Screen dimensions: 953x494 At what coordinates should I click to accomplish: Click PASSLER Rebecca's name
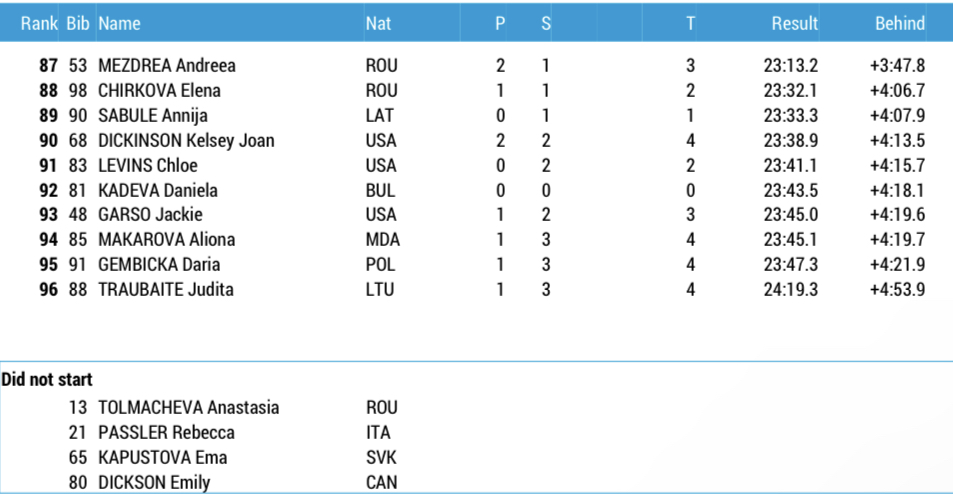(166, 433)
